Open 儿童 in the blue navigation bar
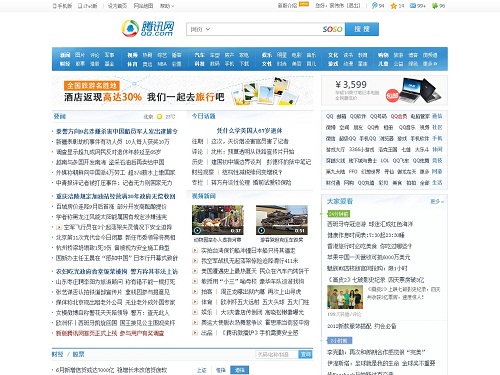This screenshot has height=375, width=500. click(383, 63)
